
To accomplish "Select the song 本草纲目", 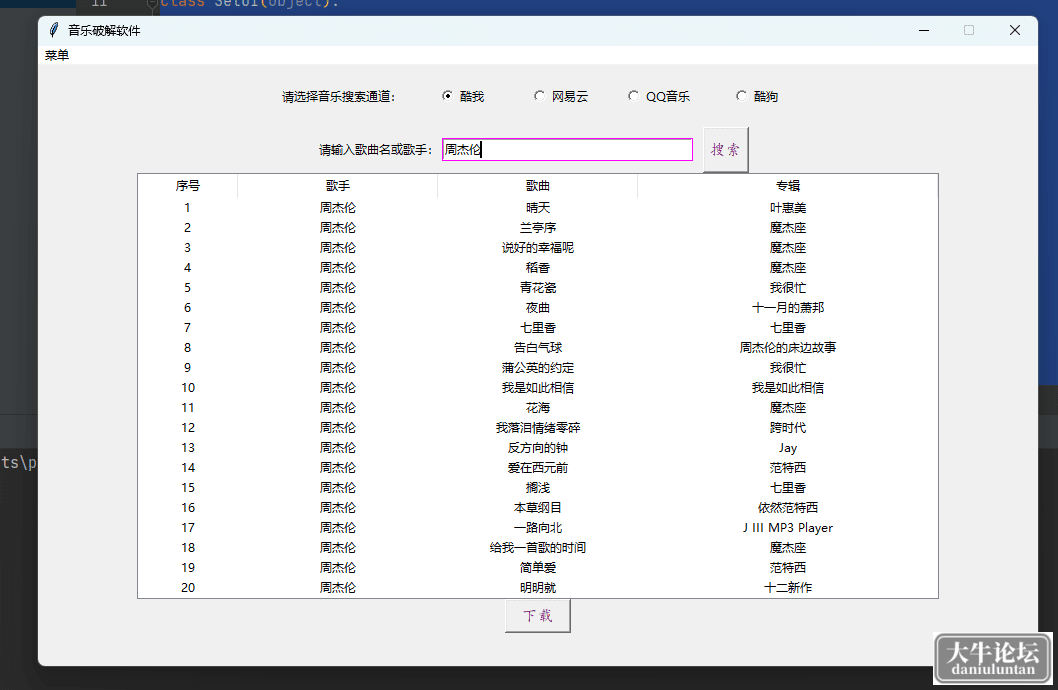I will [x=538, y=508].
